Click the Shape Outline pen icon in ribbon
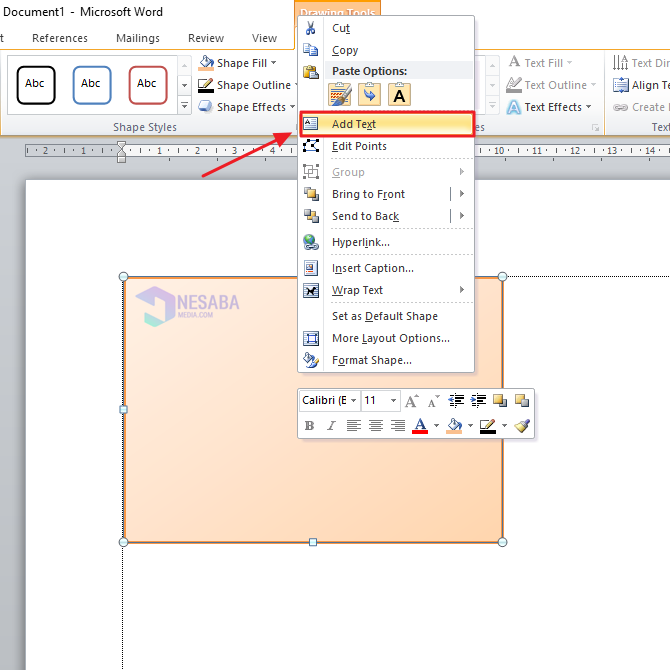The image size is (670, 670). pos(206,85)
